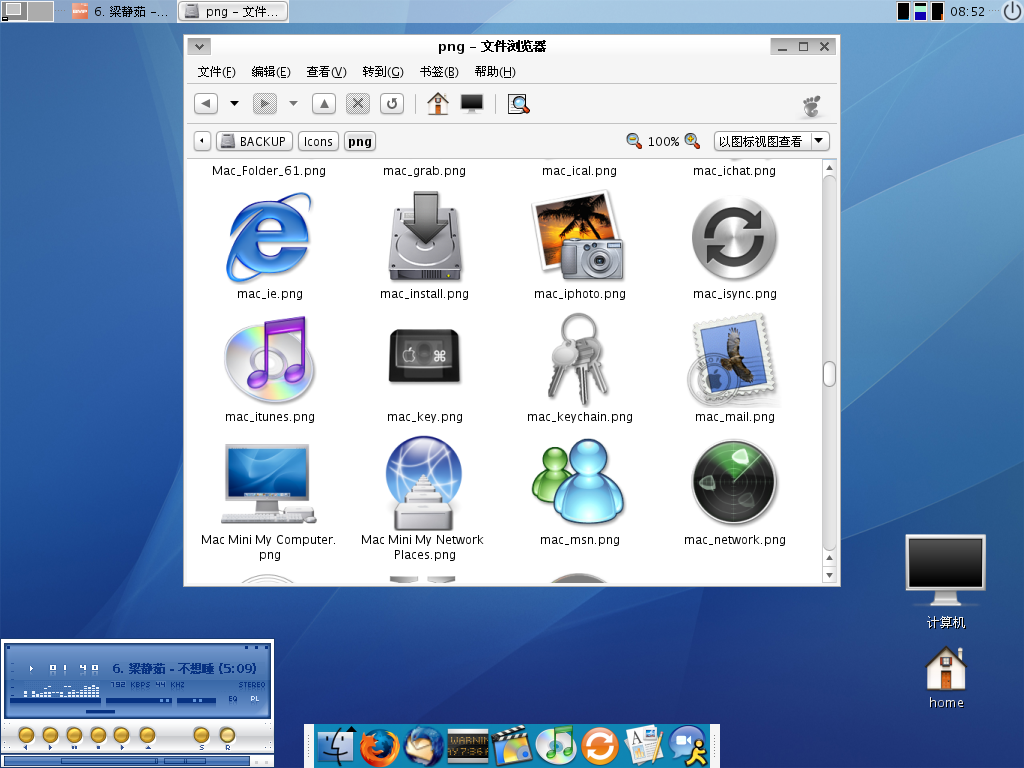Open the home desktop icon
The image size is (1024, 768).
pyautogui.click(x=946, y=678)
